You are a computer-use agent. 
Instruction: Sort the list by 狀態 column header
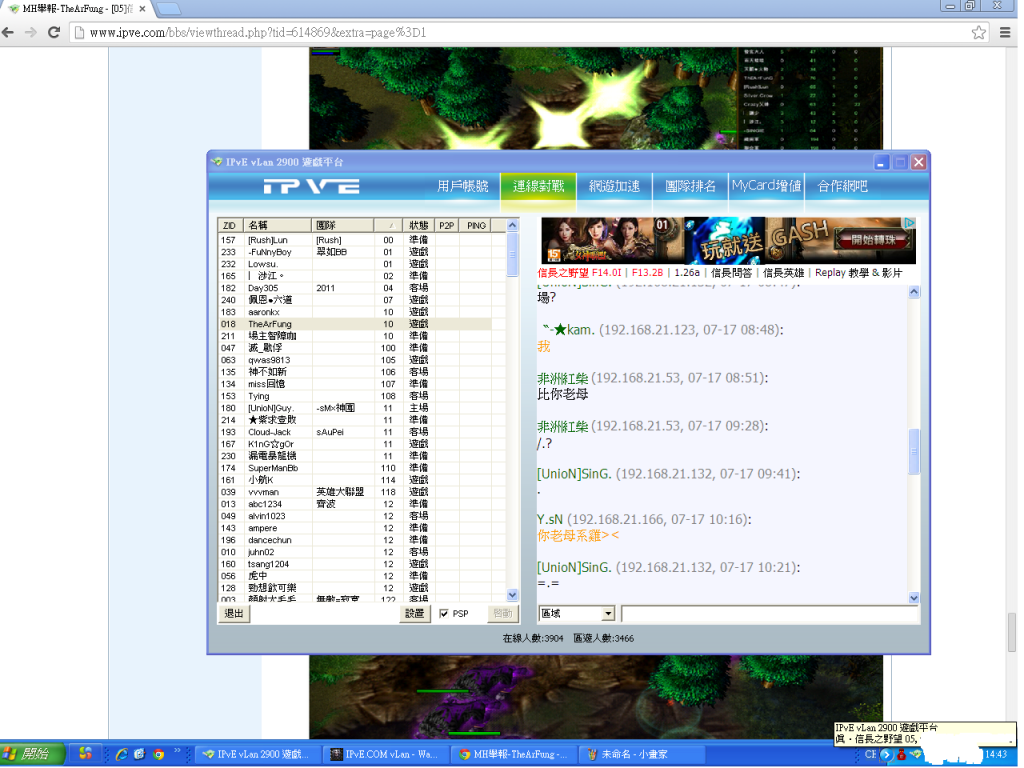[x=419, y=225]
